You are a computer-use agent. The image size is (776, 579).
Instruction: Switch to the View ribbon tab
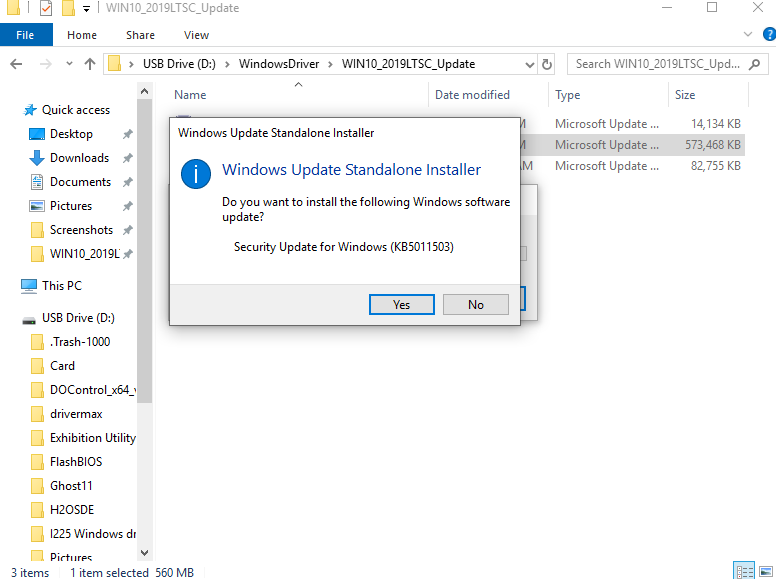pyautogui.click(x=196, y=35)
